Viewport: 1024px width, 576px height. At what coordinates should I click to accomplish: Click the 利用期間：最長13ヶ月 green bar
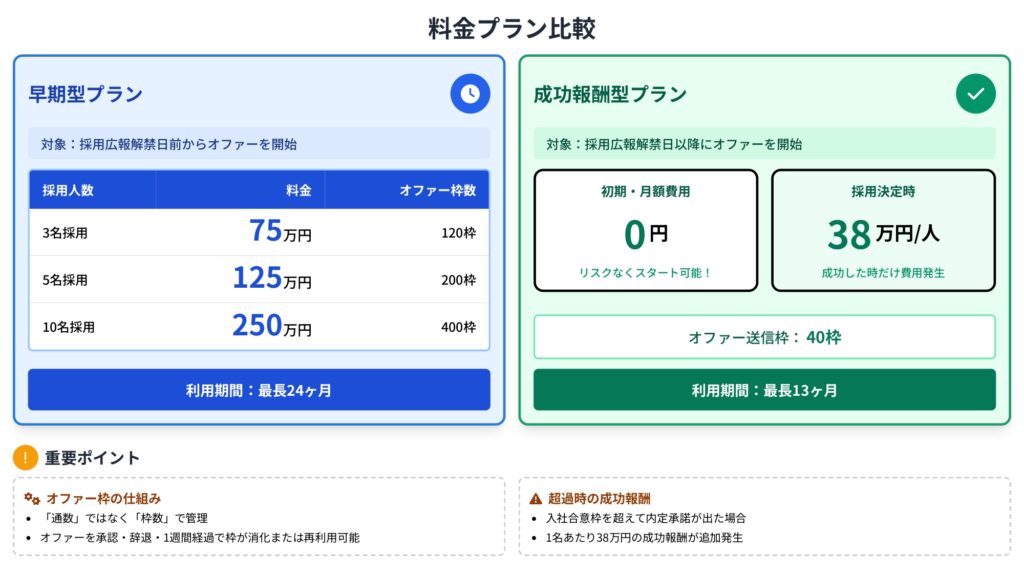pyautogui.click(x=764, y=390)
